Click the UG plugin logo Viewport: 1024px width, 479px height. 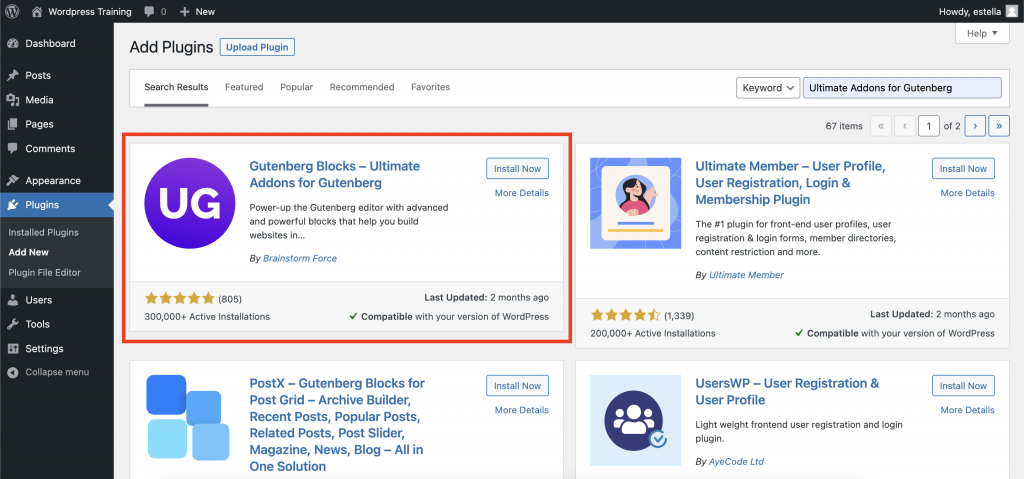pos(189,203)
